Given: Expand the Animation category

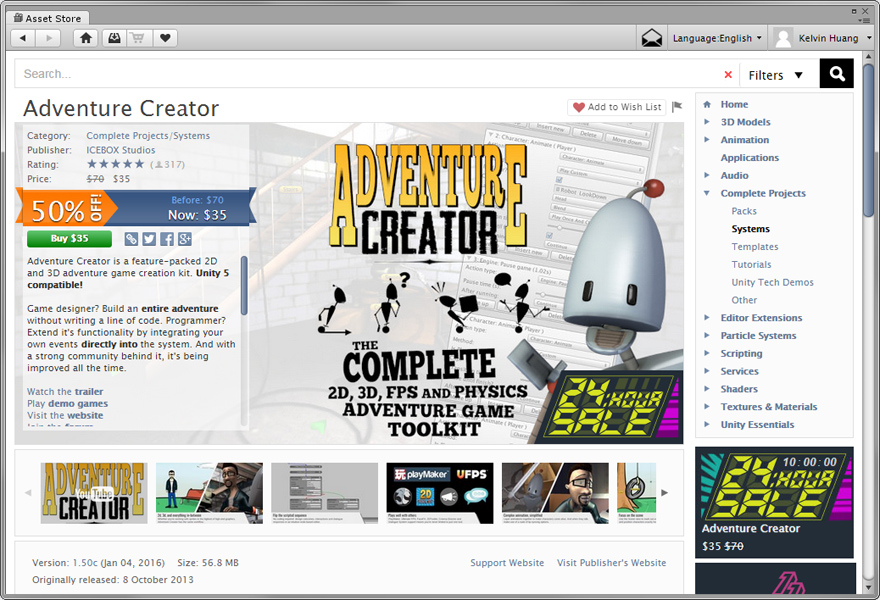Looking at the screenshot, I should pos(707,140).
